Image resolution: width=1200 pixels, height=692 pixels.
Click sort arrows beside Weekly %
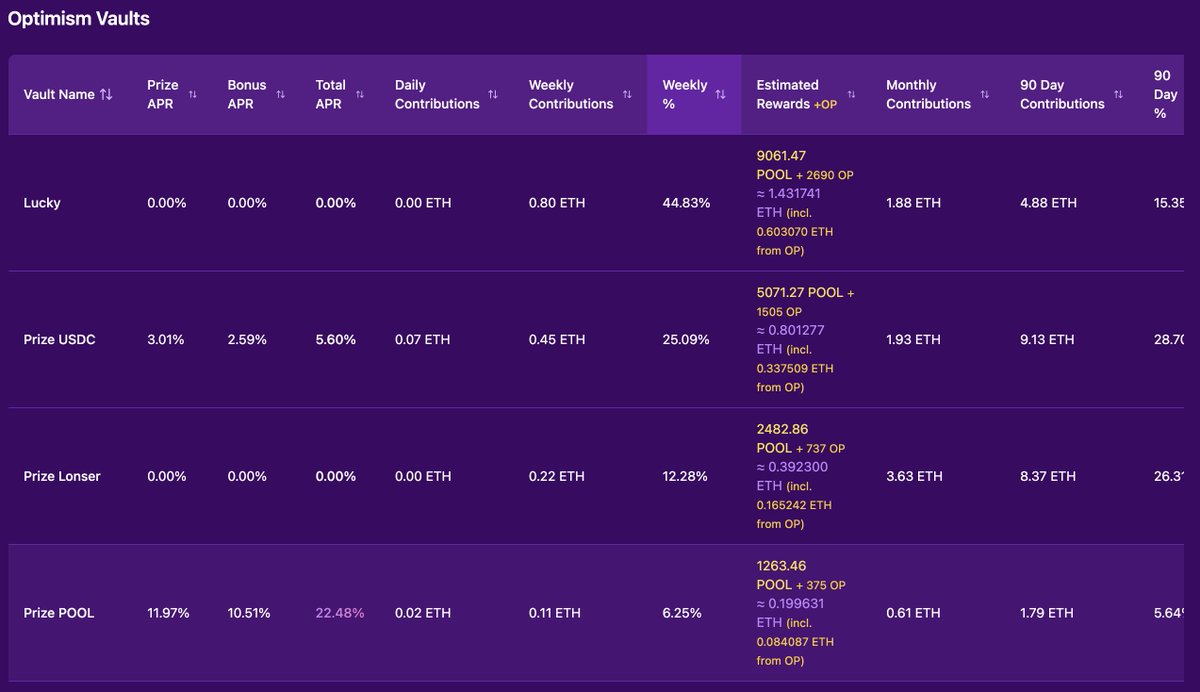(x=720, y=95)
